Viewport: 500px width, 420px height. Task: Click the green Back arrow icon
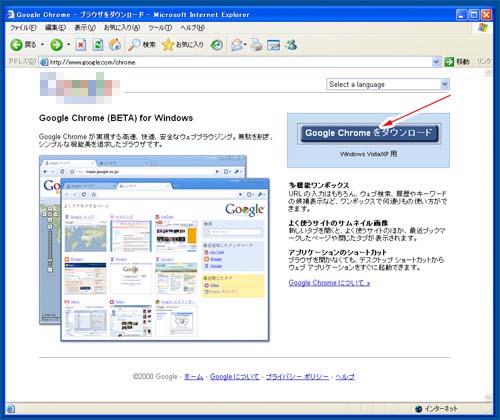pos(16,45)
